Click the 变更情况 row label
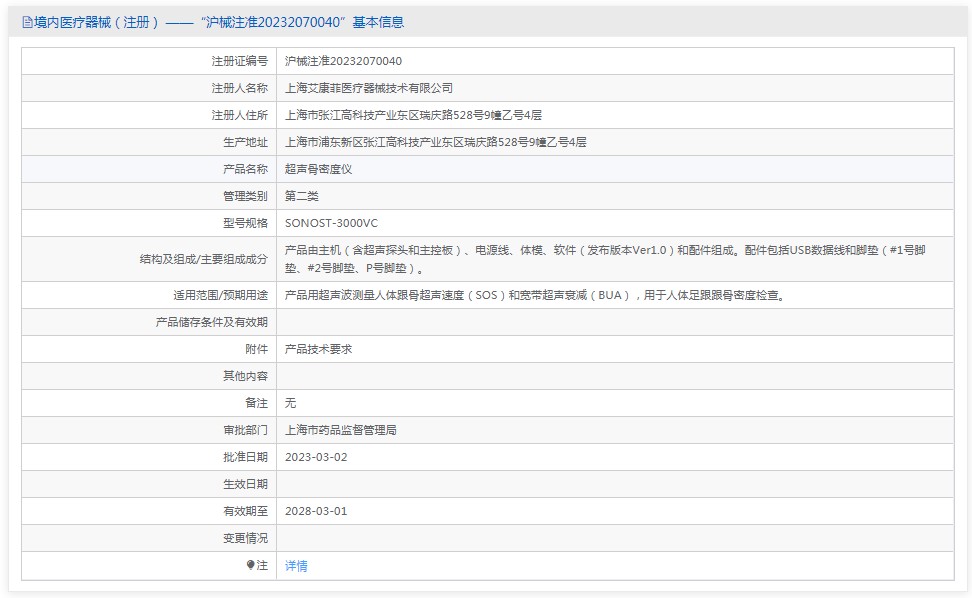 pos(245,538)
